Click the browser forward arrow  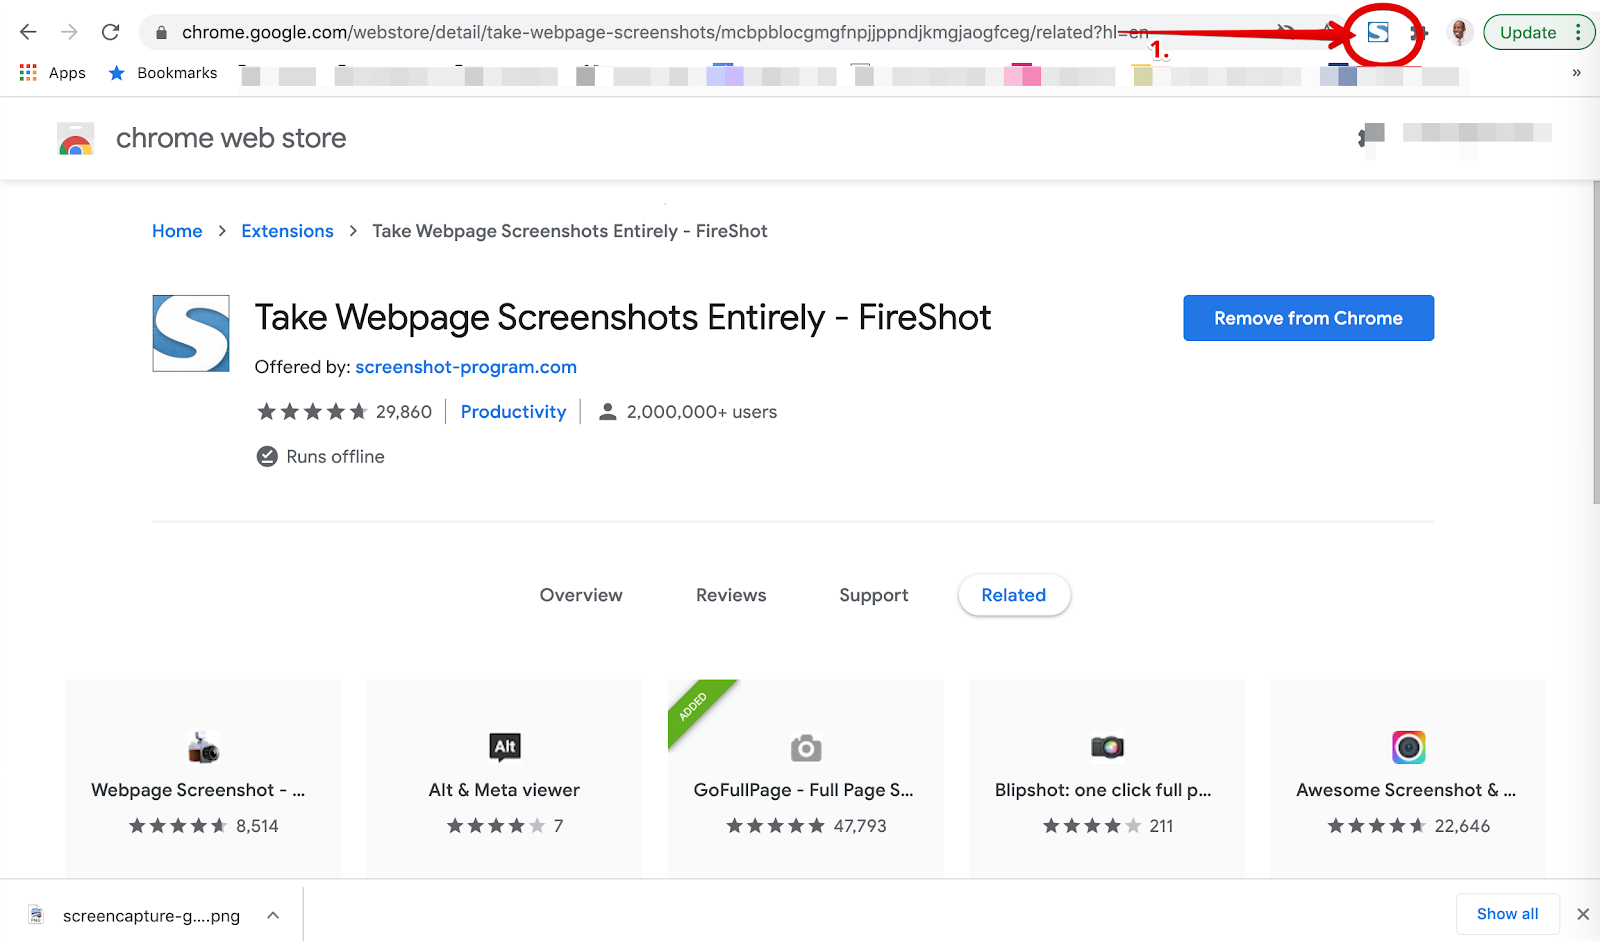pos(69,32)
